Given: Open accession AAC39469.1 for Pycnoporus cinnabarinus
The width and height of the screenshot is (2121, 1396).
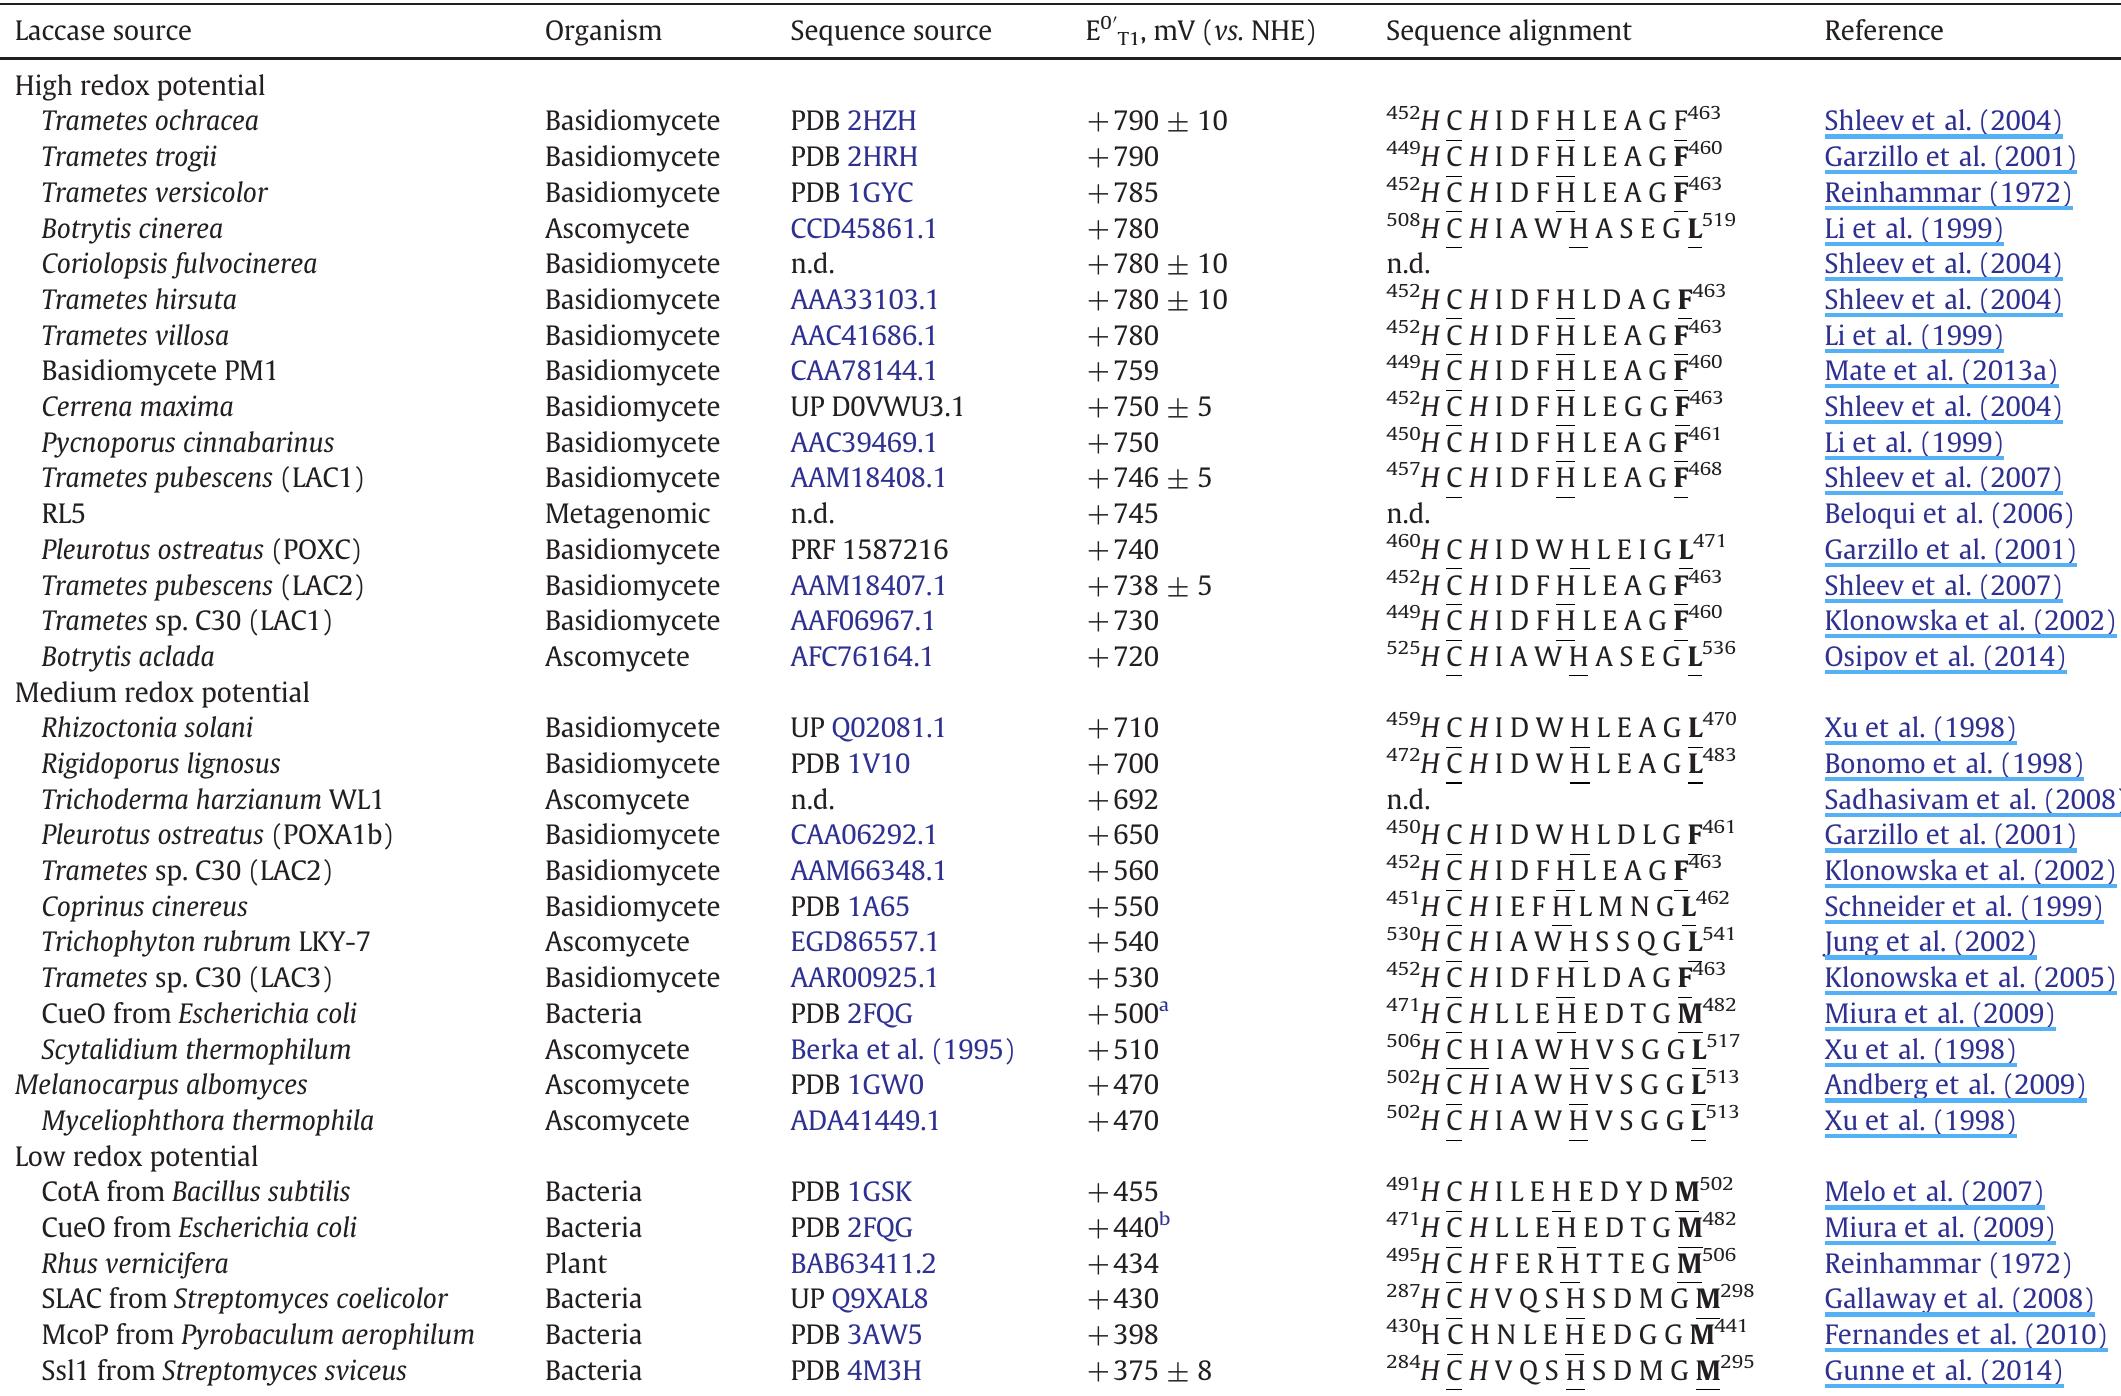Looking at the screenshot, I should pos(863,443).
